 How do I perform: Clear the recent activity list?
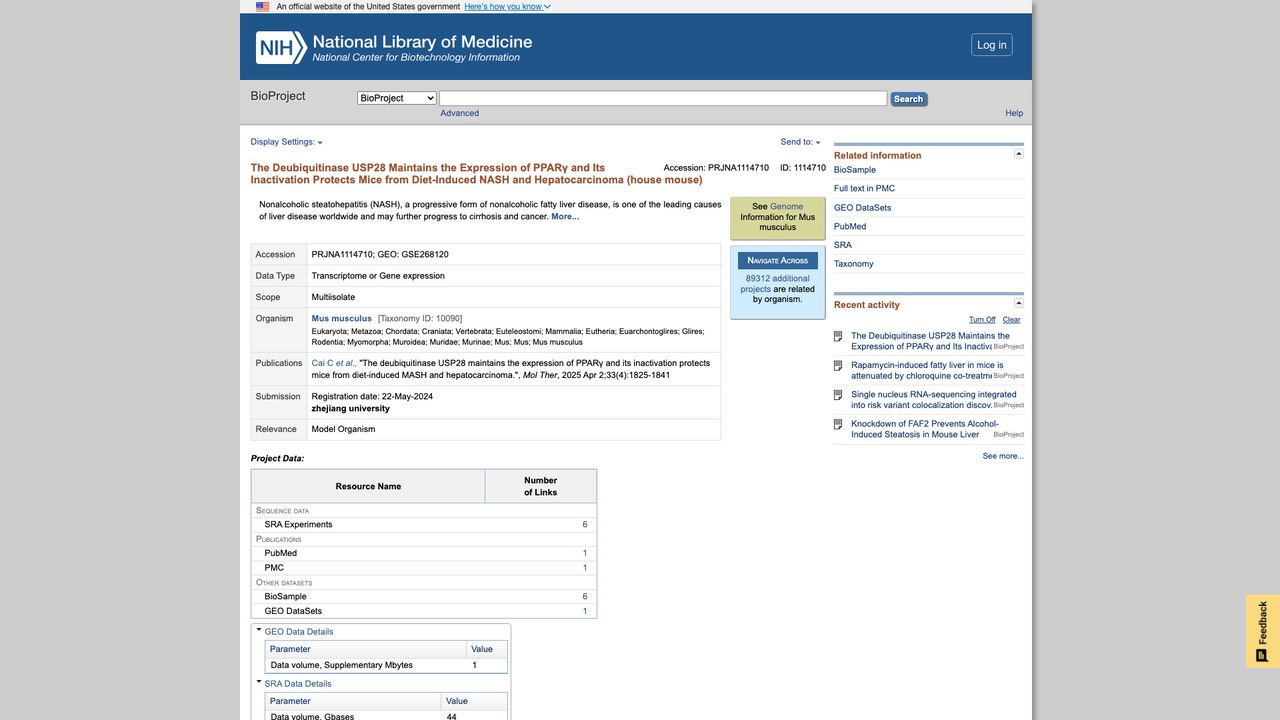(x=1012, y=320)
